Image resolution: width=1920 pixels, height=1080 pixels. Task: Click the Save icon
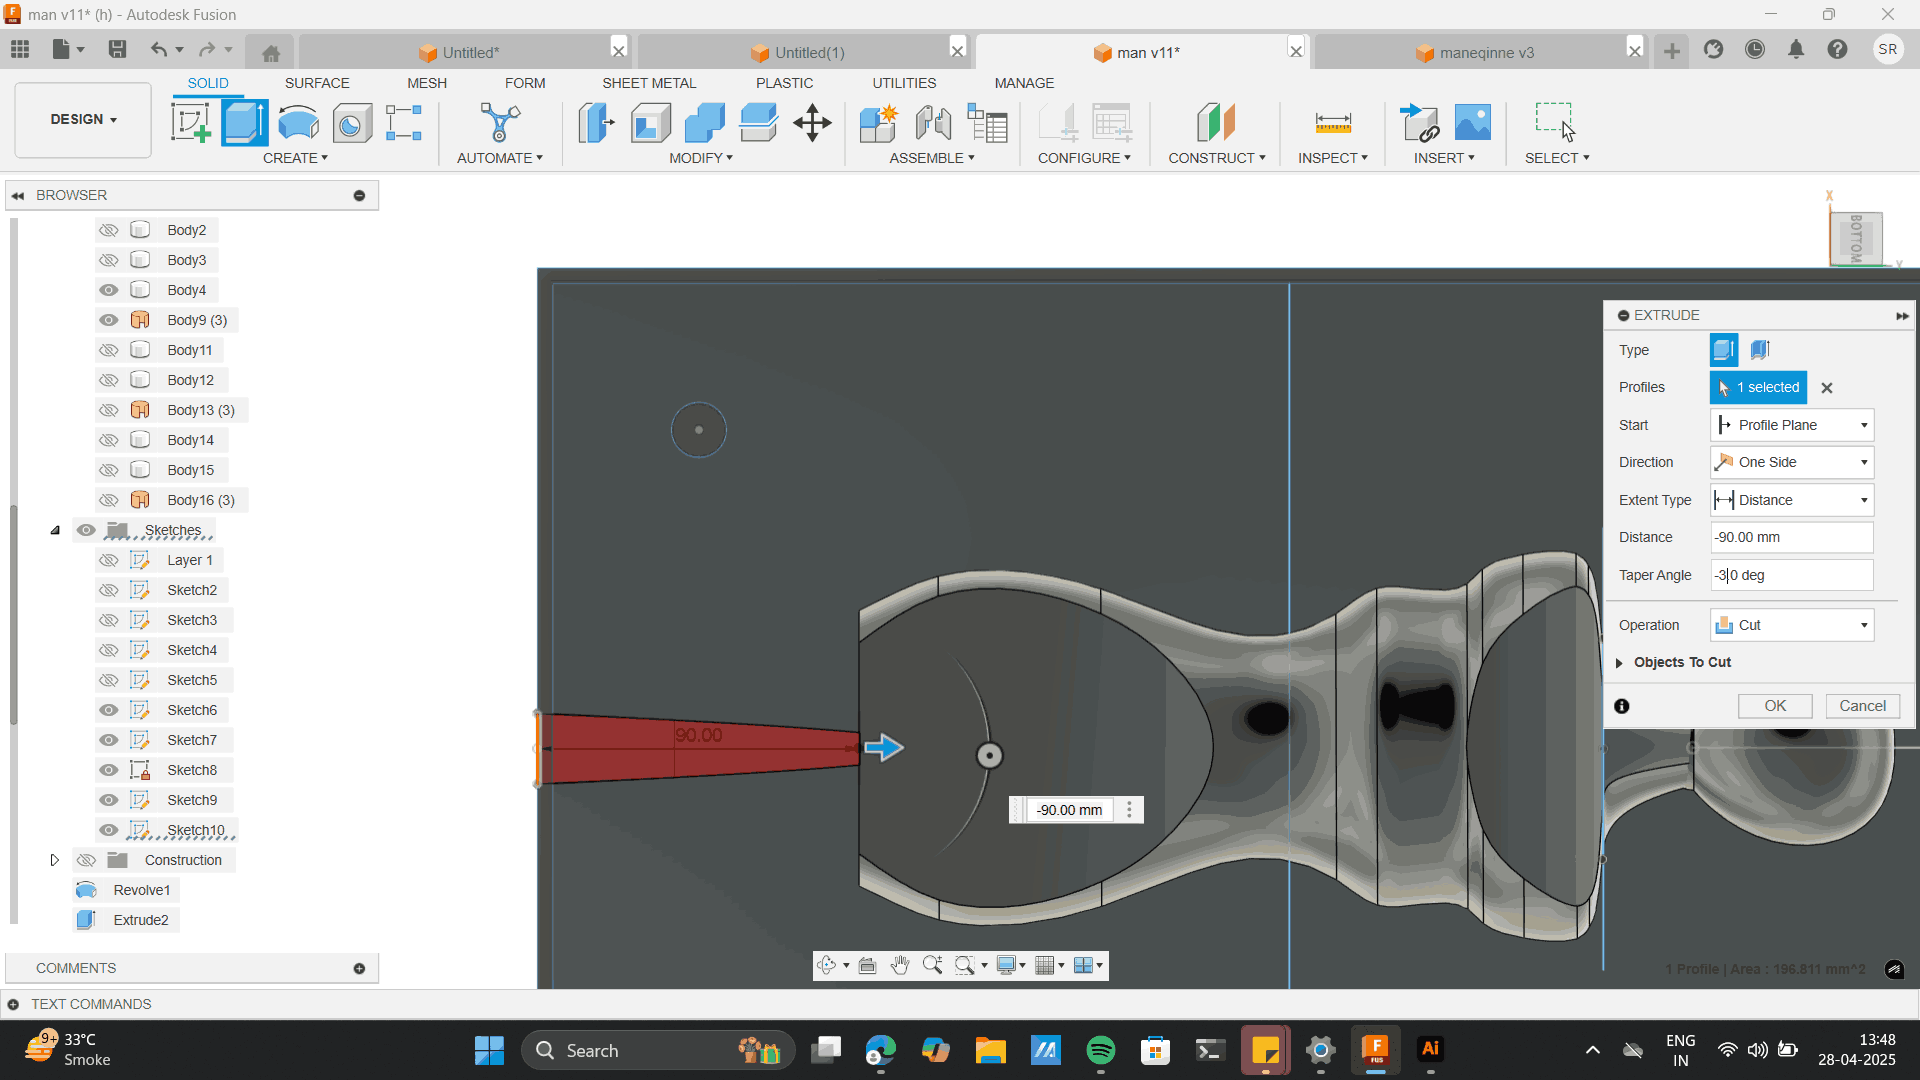pos(118,49)
